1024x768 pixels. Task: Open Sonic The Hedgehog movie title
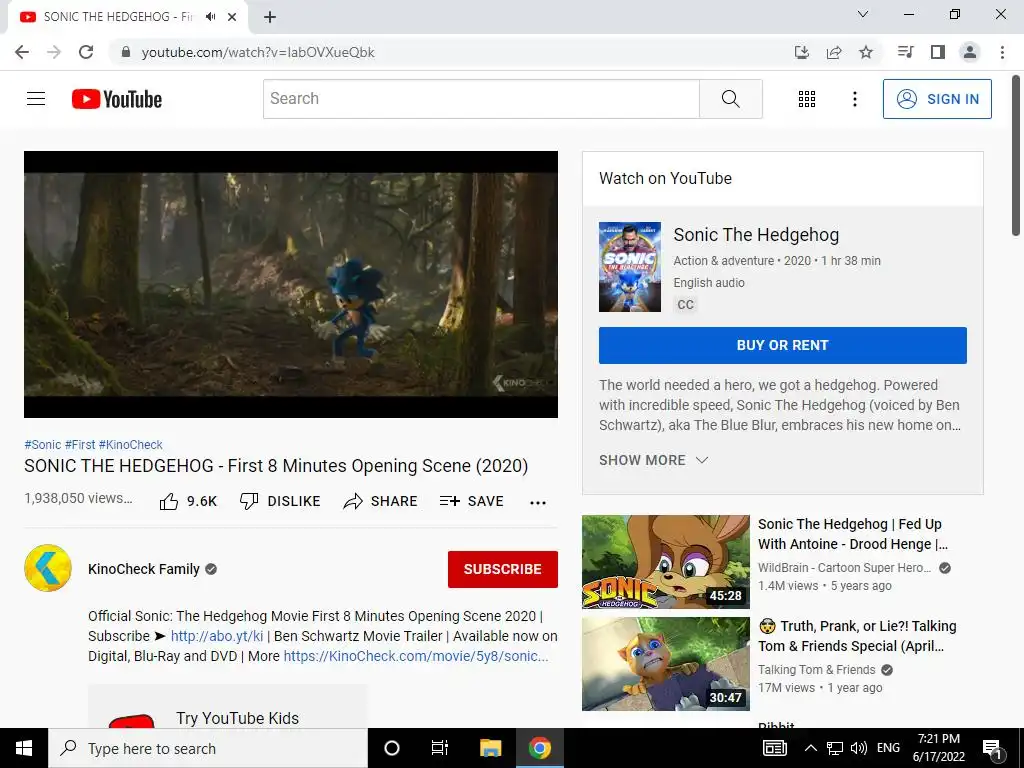click(x=756, y=234)
